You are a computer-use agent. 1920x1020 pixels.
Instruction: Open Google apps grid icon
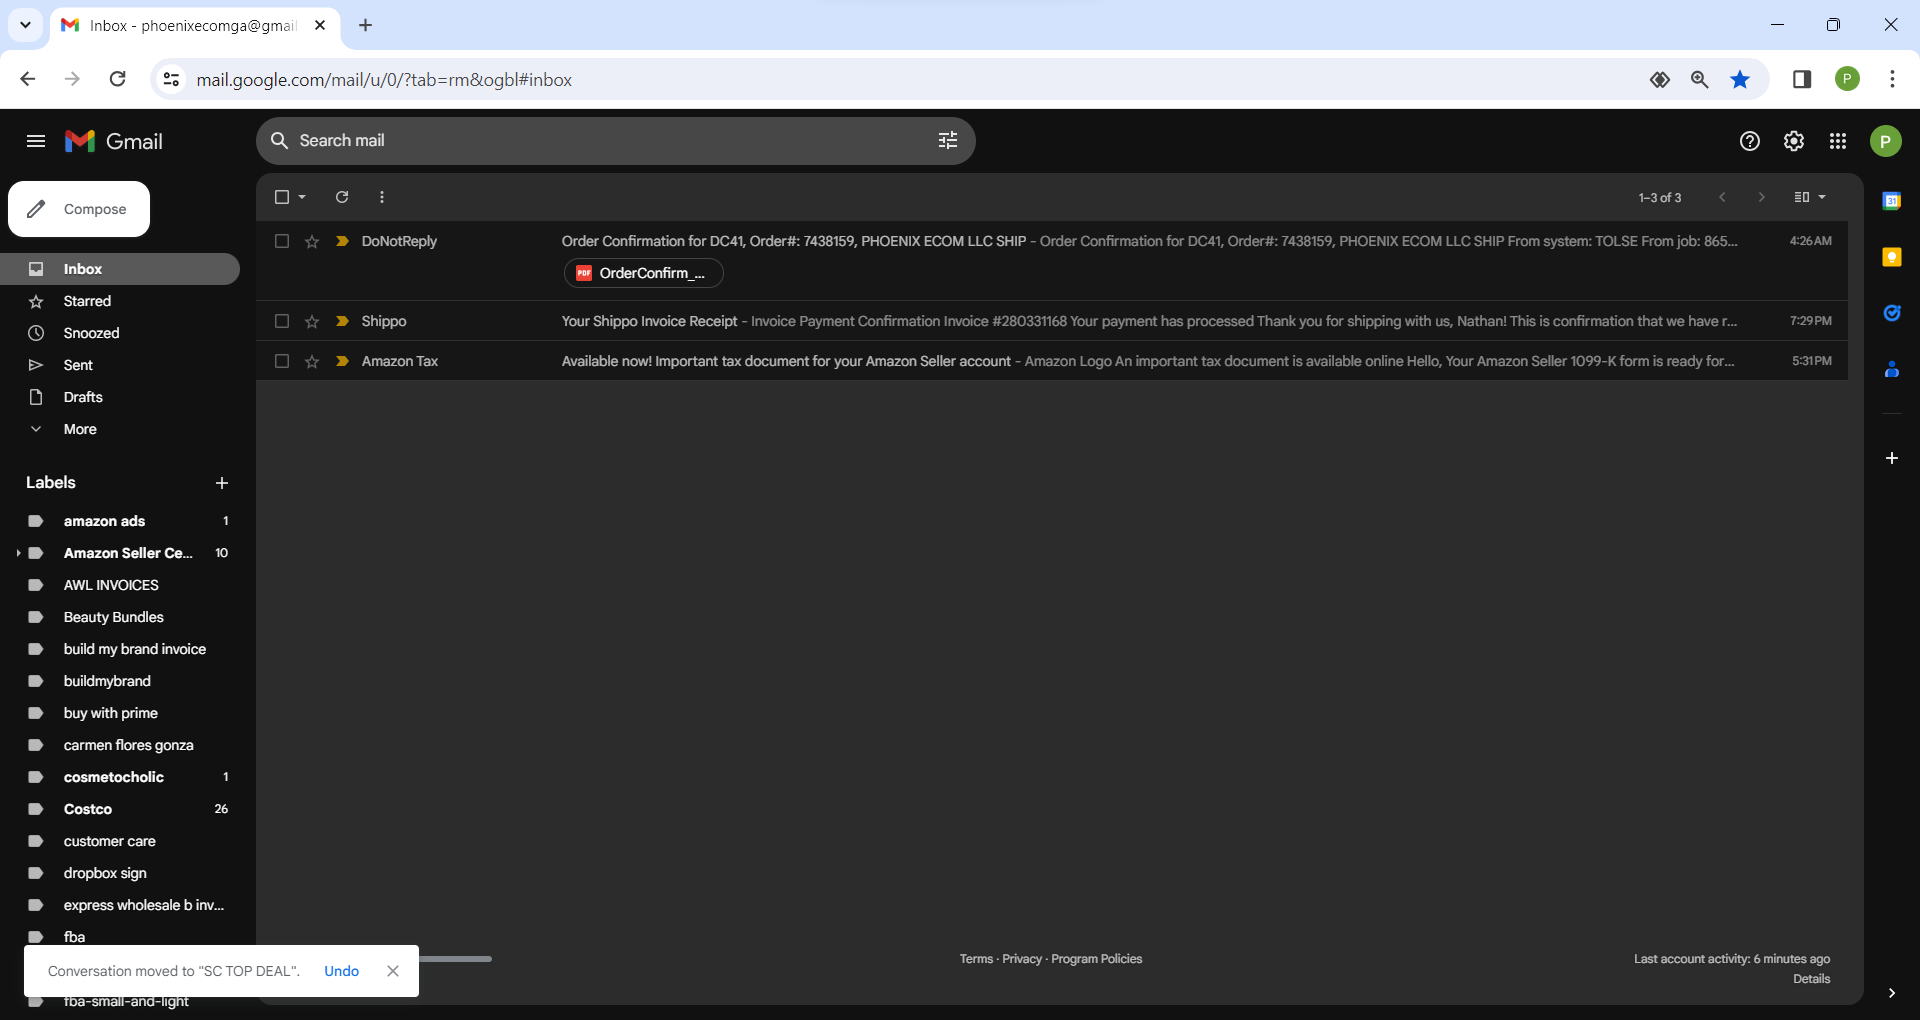pyautogui.click(x=1838, y=141)
